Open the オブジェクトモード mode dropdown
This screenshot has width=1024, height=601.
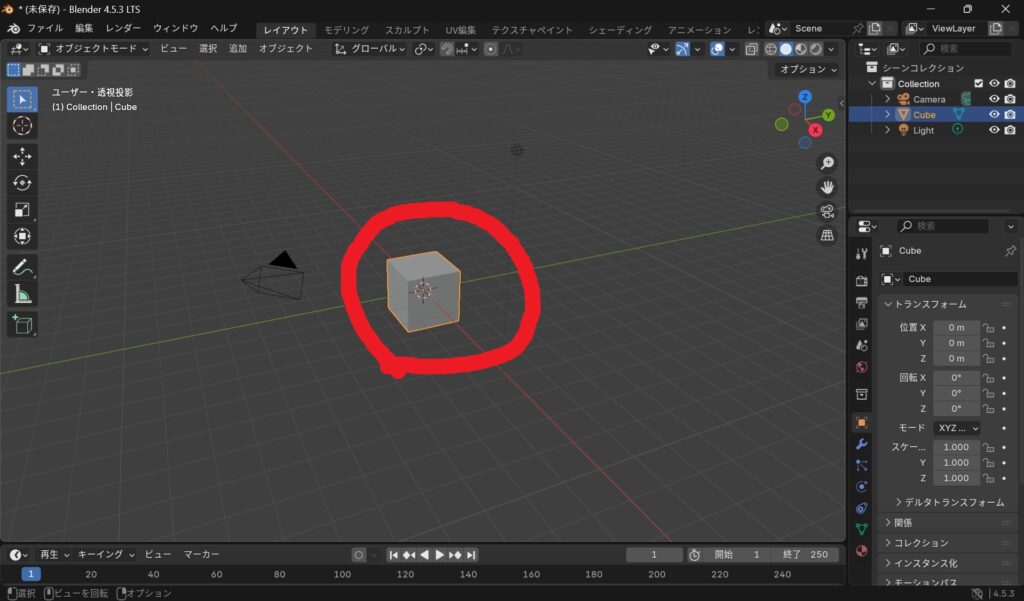pos(94,48)
